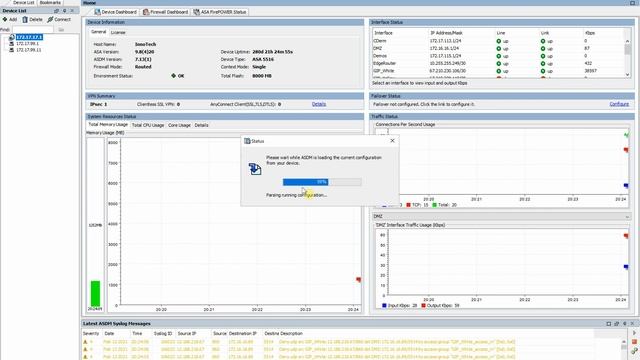Image resolution: width=640 pixels, height=360 pixels.
Task: Click the Source IP column header
Action: pos(187,333)
